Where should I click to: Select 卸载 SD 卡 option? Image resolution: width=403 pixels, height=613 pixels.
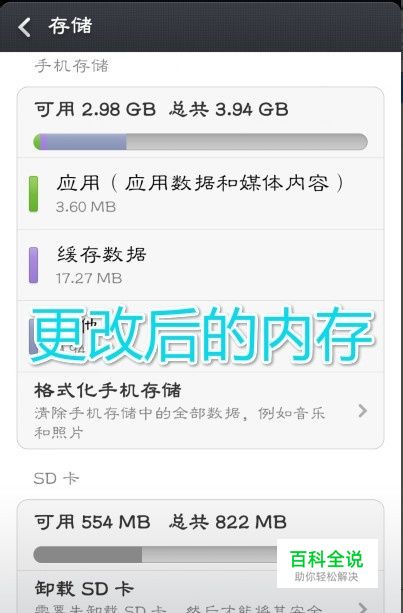point(201,592)
